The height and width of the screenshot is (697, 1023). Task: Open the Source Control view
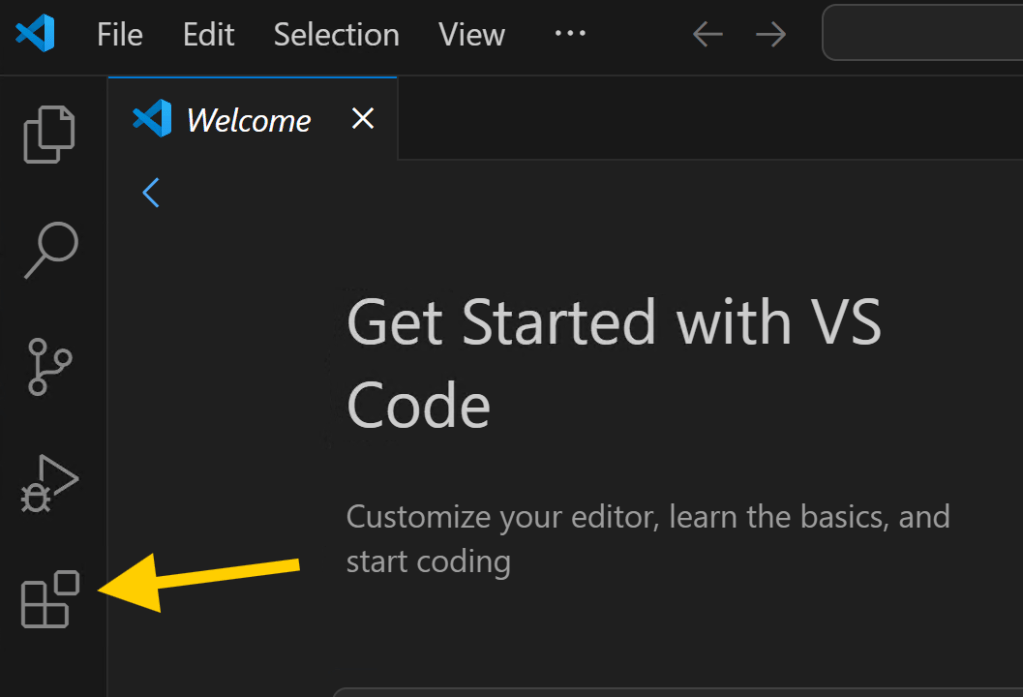49,366
